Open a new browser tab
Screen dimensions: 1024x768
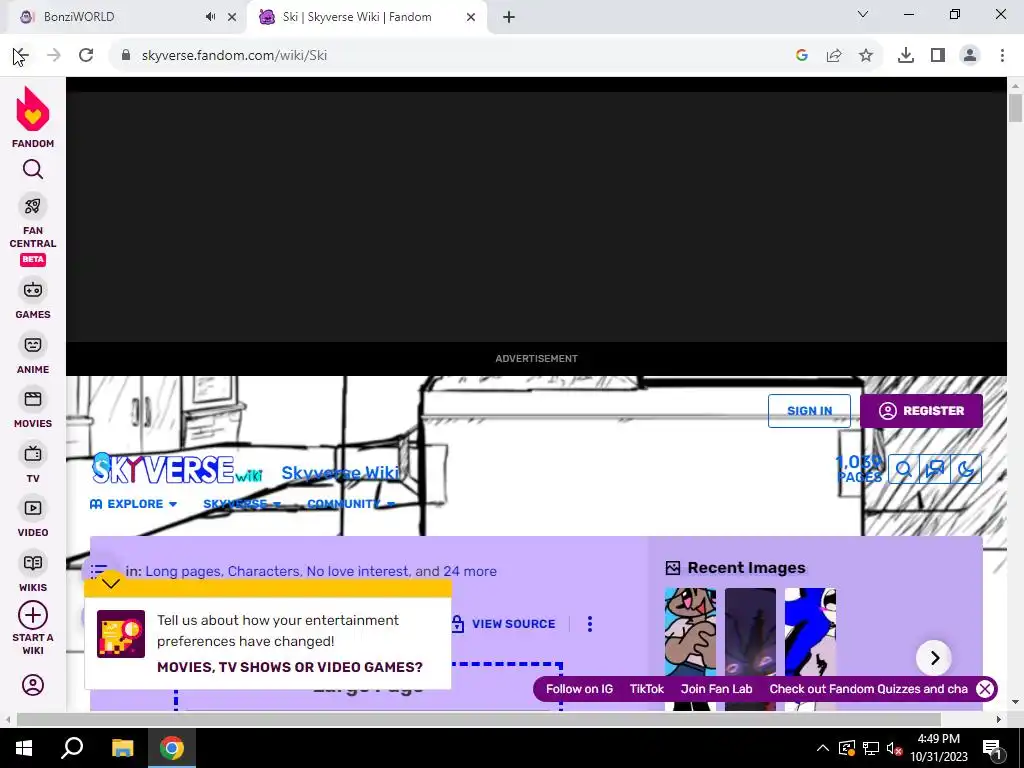pyautogui.click(x=509, y=17)
